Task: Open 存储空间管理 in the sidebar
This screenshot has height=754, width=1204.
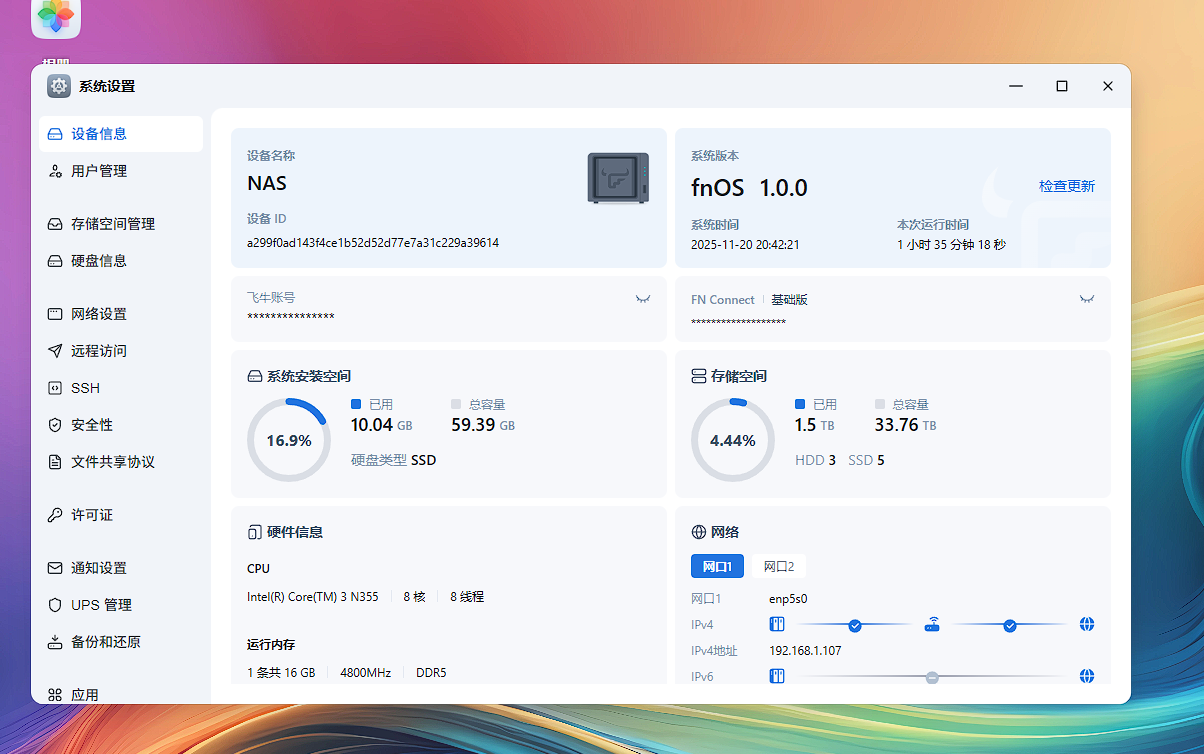Action: pos(112,224)
